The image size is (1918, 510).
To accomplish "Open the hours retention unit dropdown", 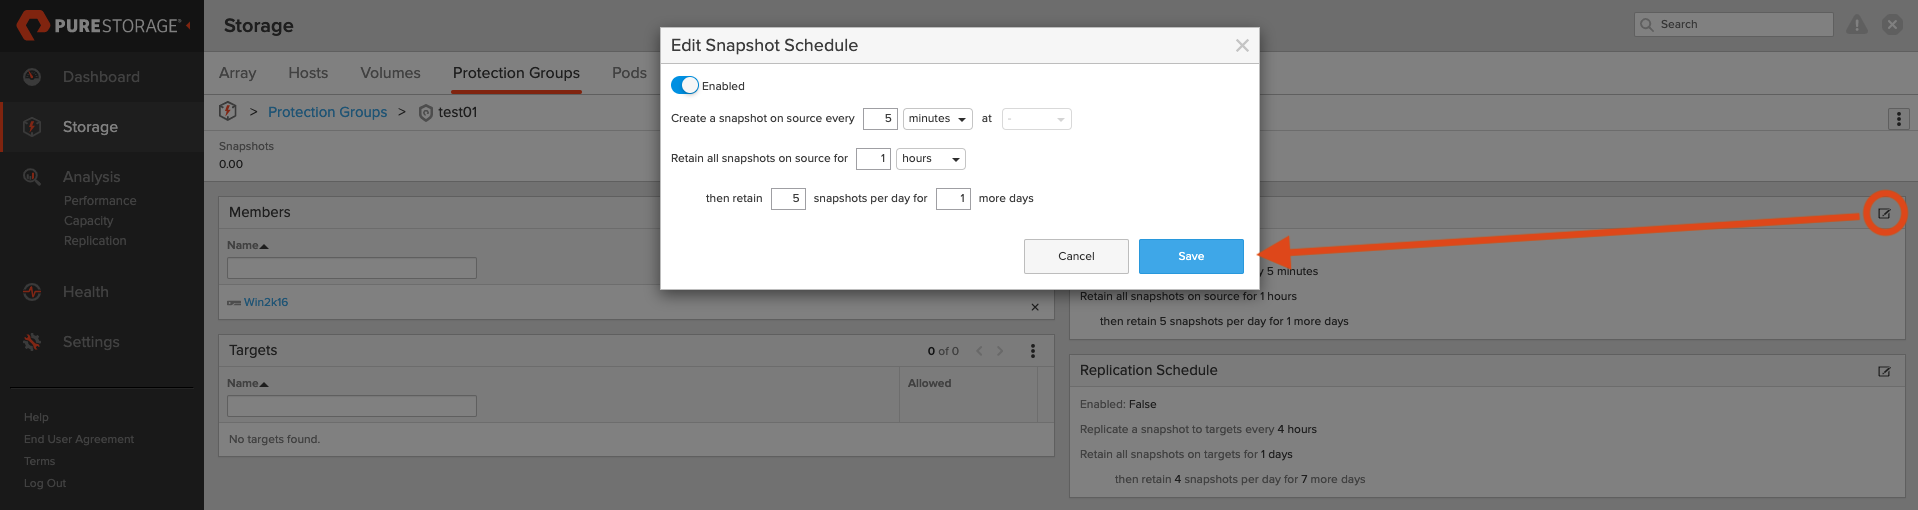I will tap(930, 159).
